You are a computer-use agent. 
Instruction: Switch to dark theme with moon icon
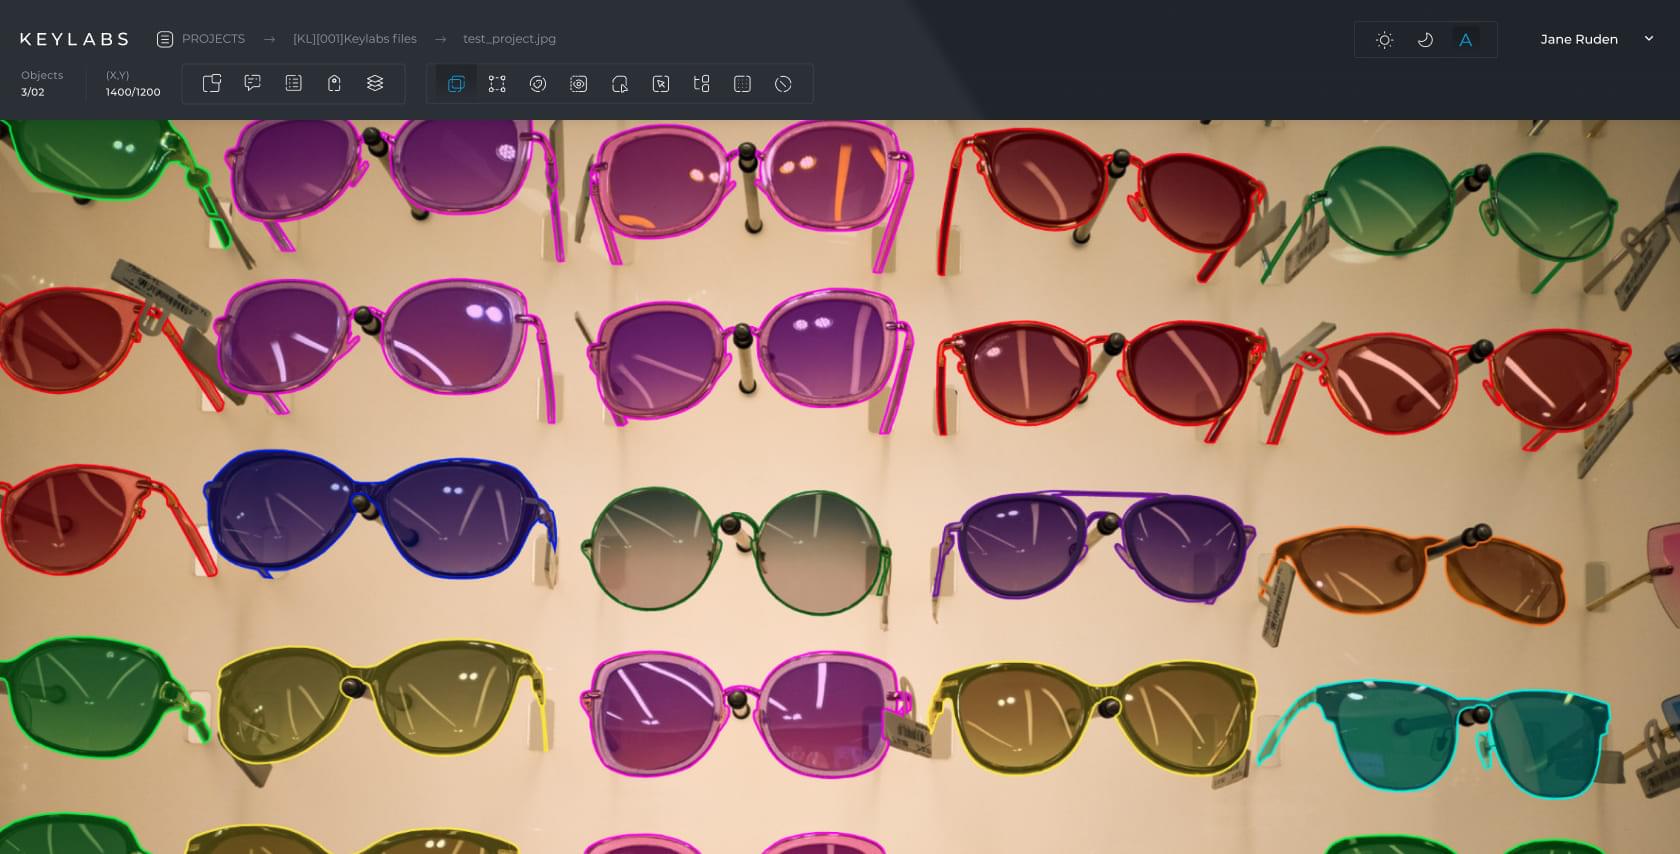tap(1425, 40)
